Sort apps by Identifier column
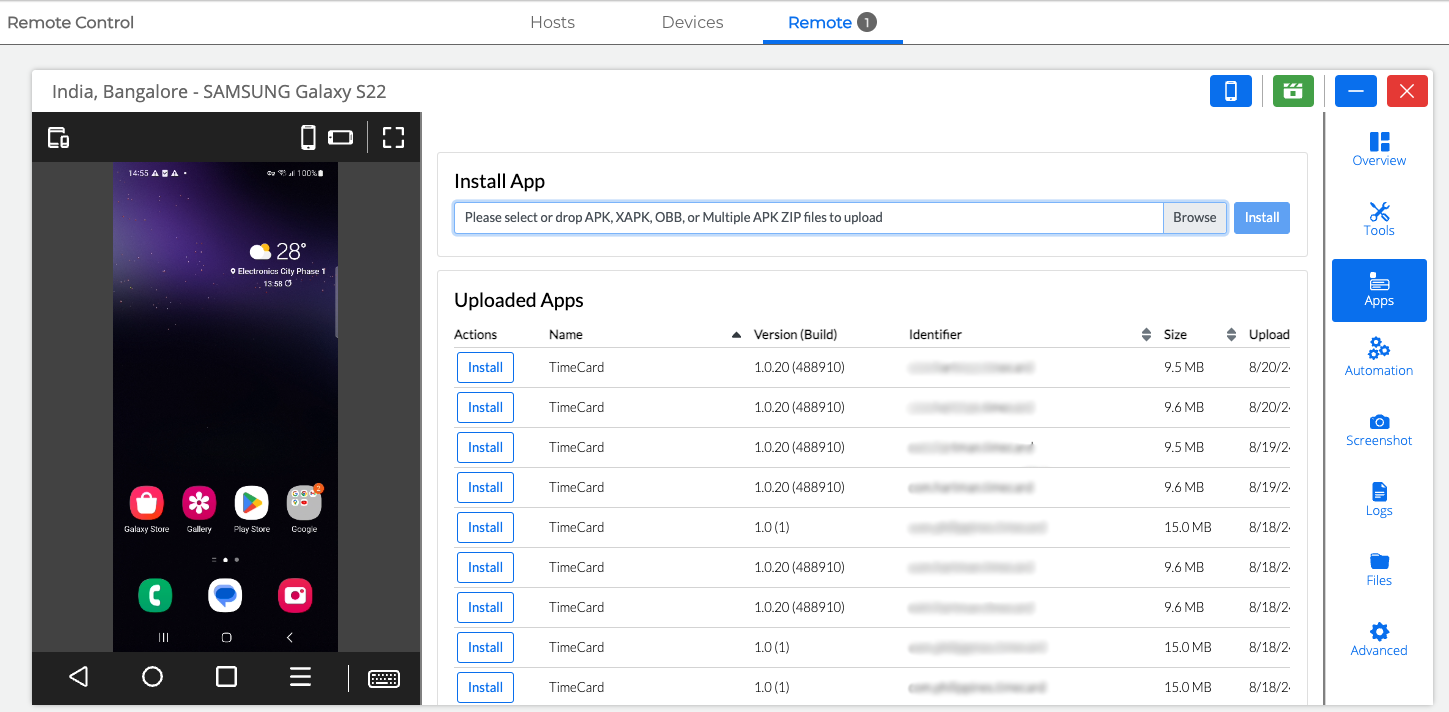This screenshot has width=1449, height=712. [x=1146, y=335]
